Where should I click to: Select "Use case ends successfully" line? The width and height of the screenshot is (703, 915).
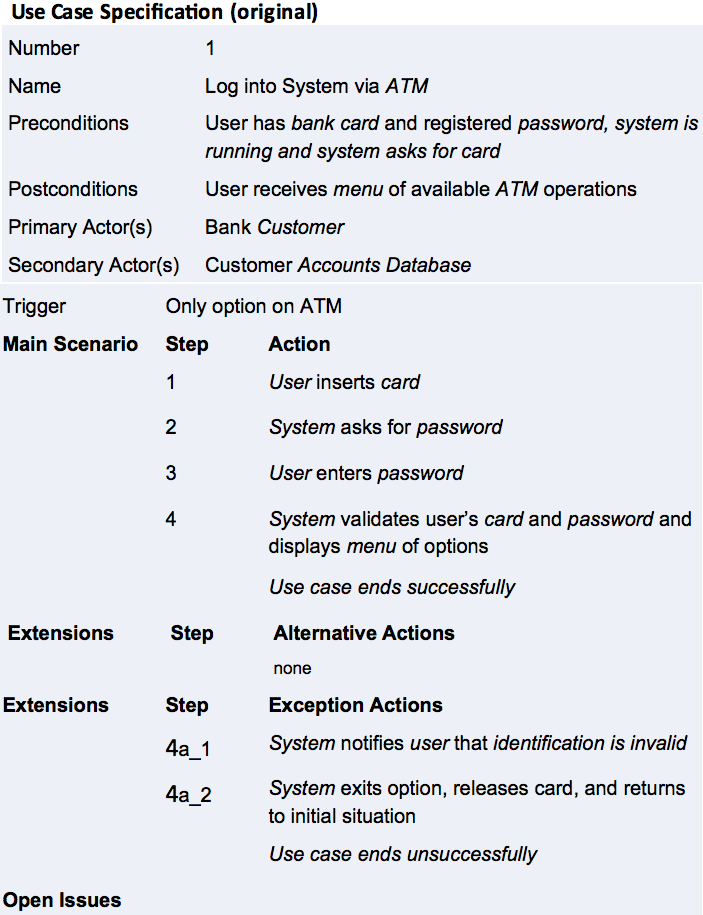tap(392, 587)
